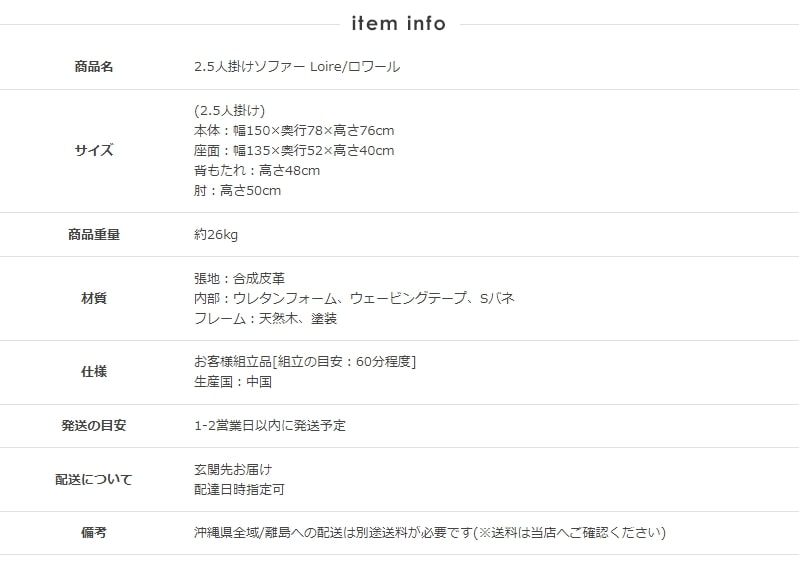Click the 1-2営業日以内に発送予定 text
The width and height of the screenshot is (800, 577).
click(270, 425)
